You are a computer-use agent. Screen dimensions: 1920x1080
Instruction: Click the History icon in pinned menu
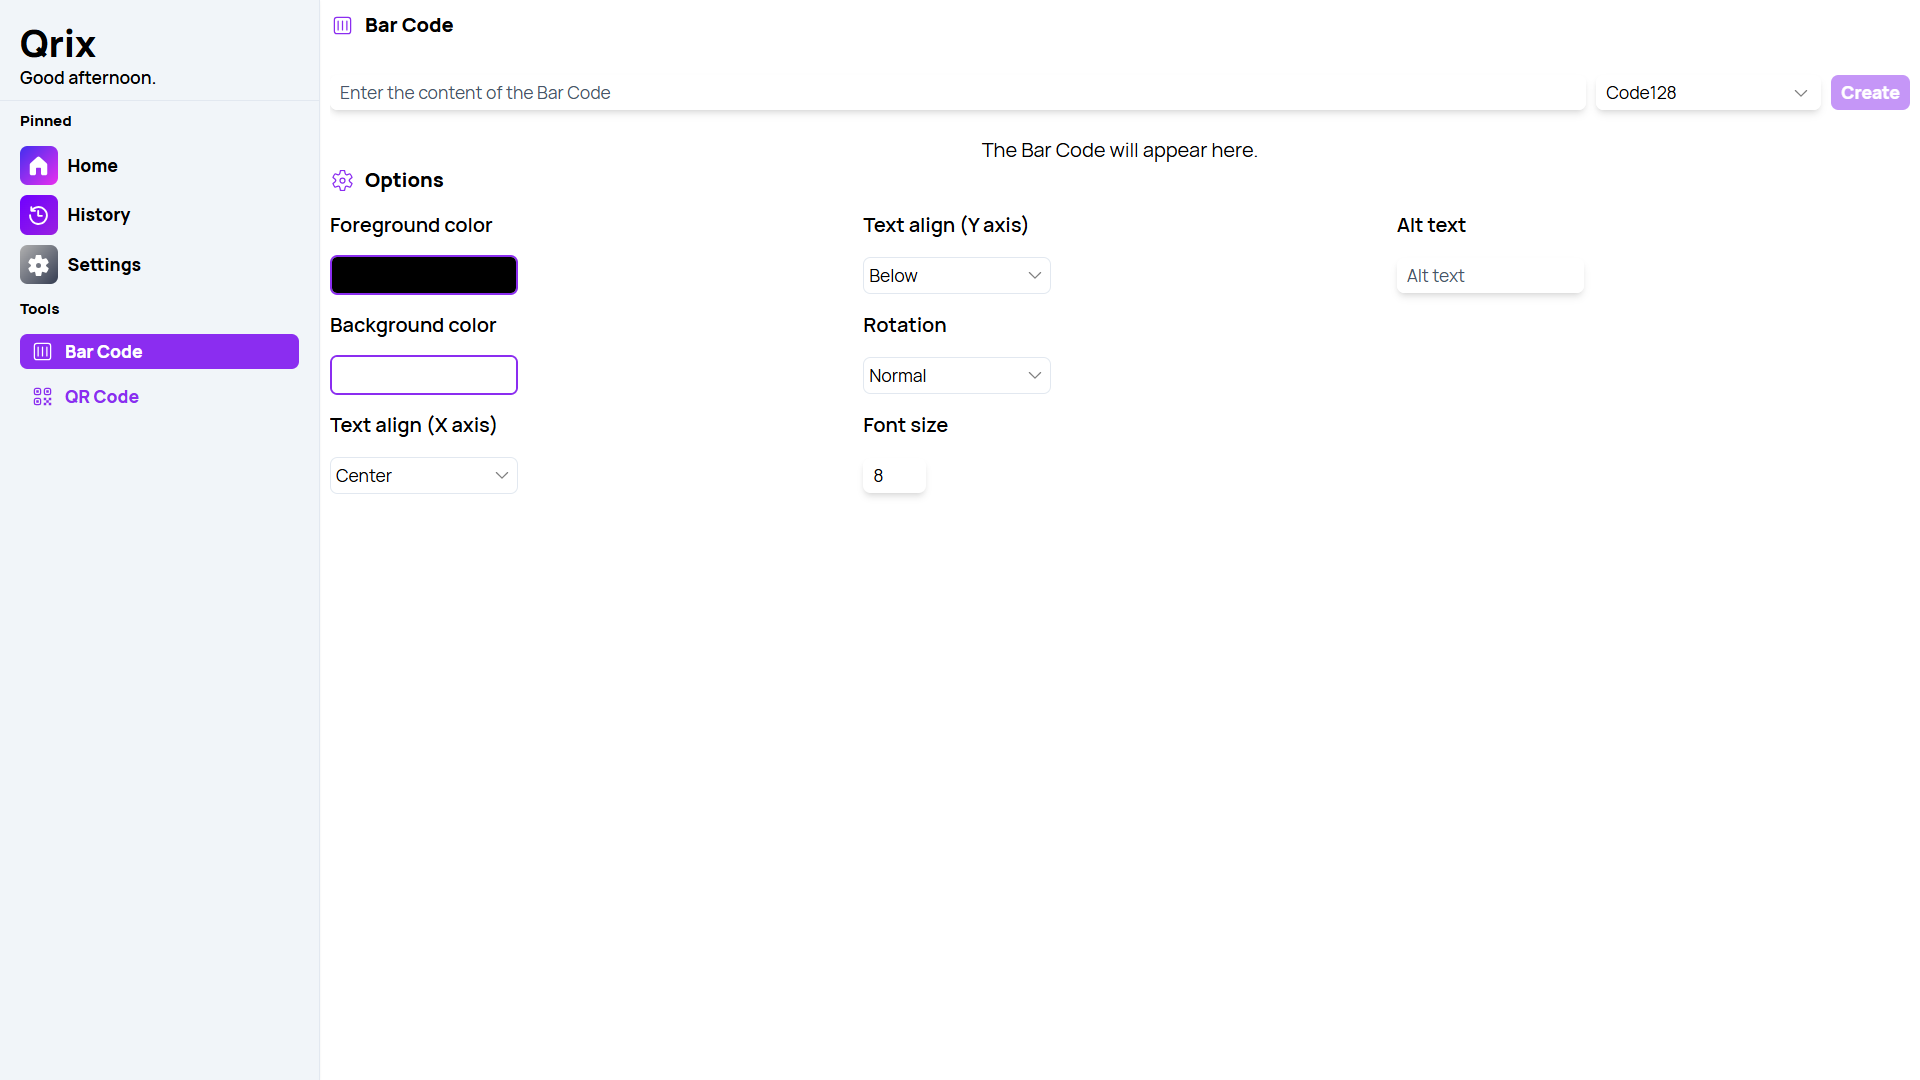coord(38,214)
